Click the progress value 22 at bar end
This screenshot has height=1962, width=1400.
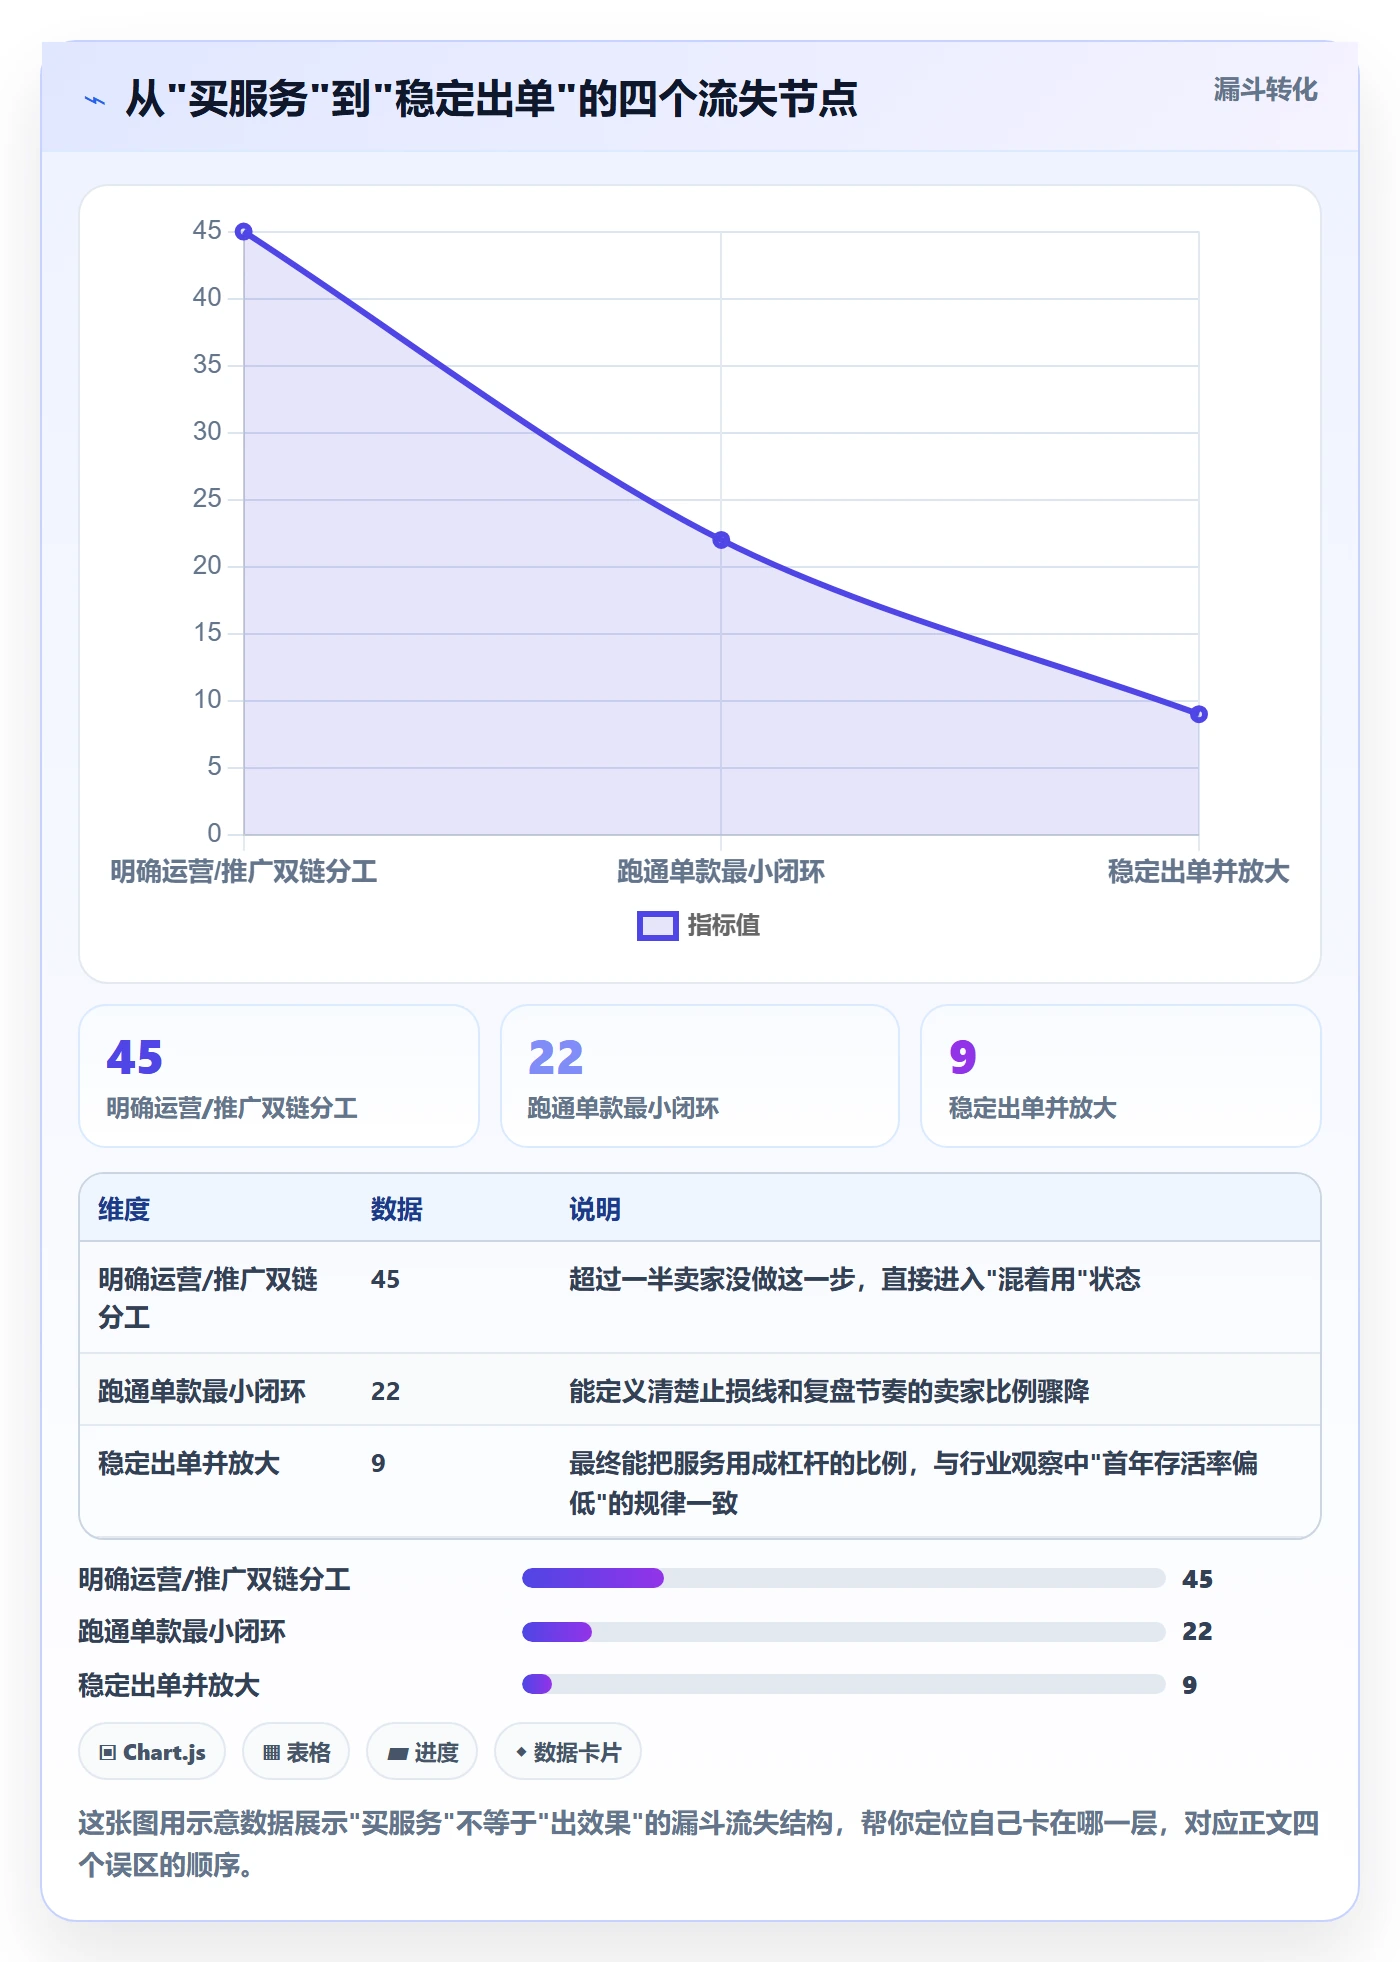1197,1631
